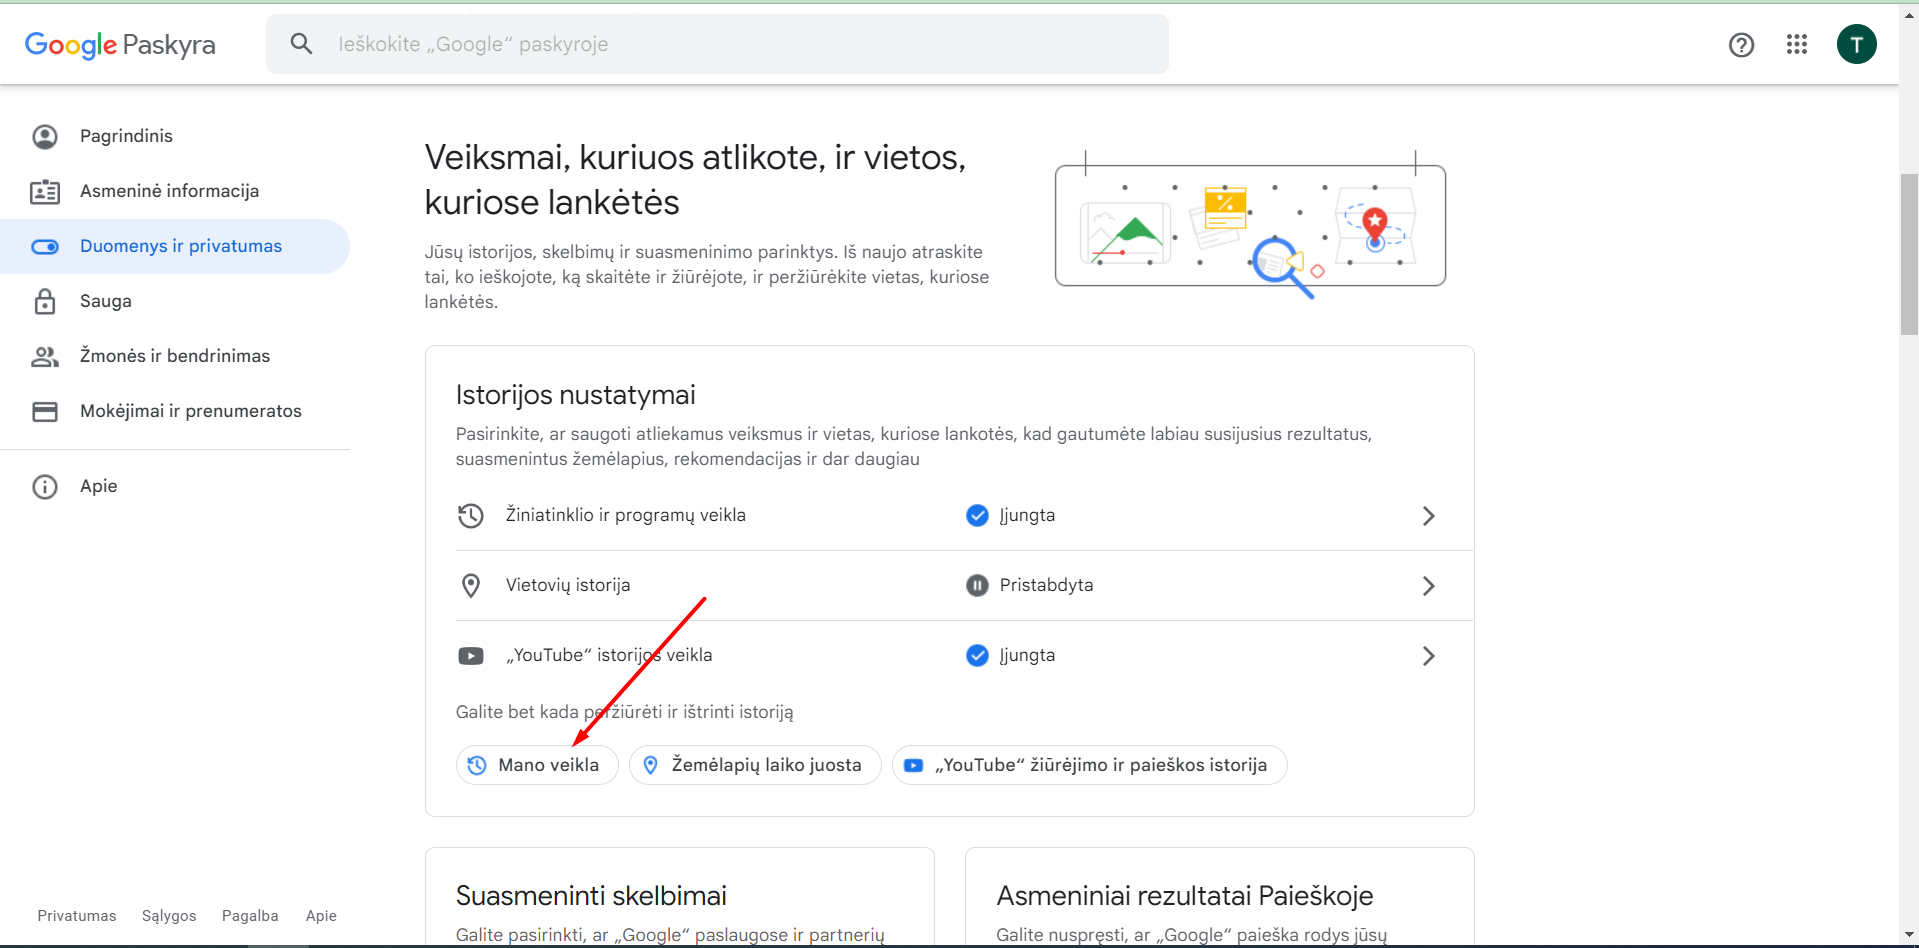The height and width of the screenshot is (948, 1919).
Task: Expand Vietovių istorija chevron
Action: 1428,586
